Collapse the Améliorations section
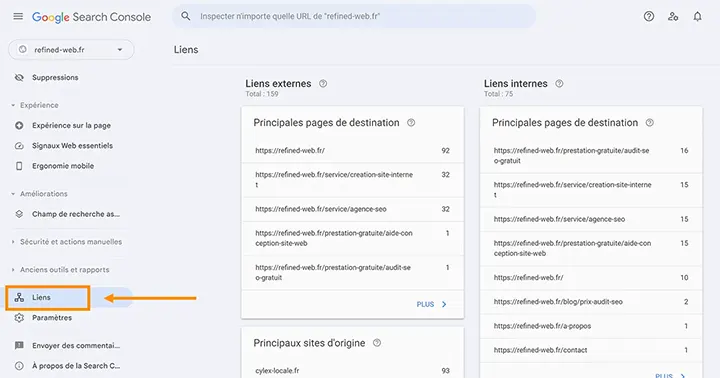The image size is (720, 378). tap(39, 194)
